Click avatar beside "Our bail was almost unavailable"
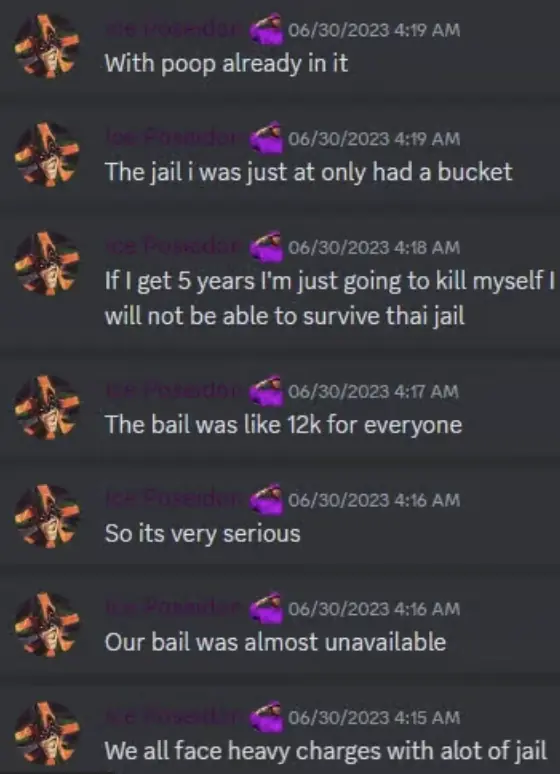The image size is (560, 774). [x=47, y=625]
